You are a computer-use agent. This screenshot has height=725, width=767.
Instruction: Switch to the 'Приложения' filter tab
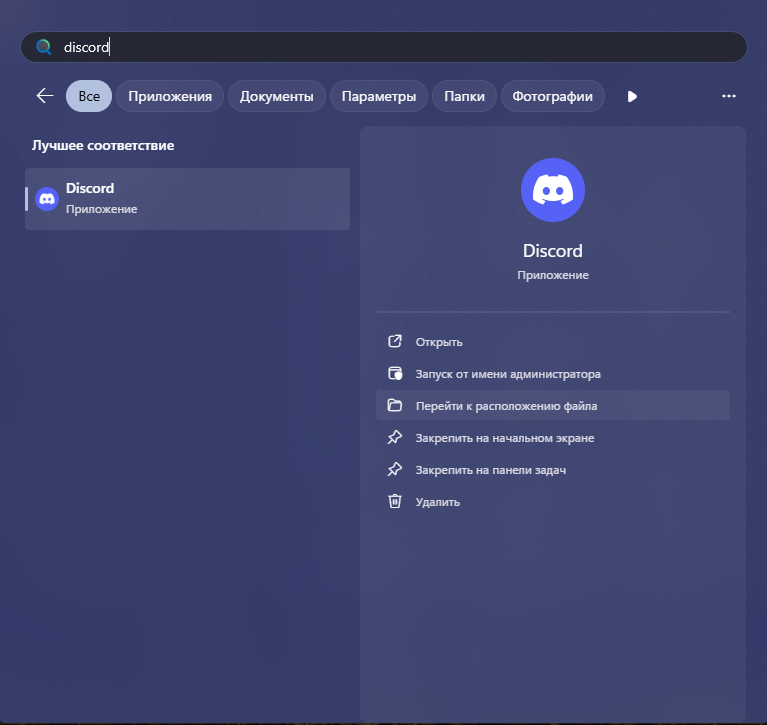170,96
